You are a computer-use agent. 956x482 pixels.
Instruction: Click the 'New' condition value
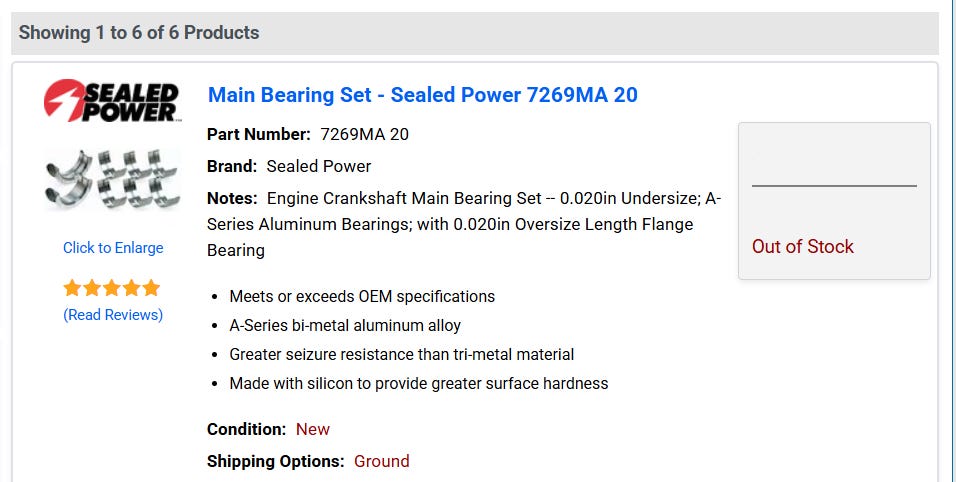(312, 429)
